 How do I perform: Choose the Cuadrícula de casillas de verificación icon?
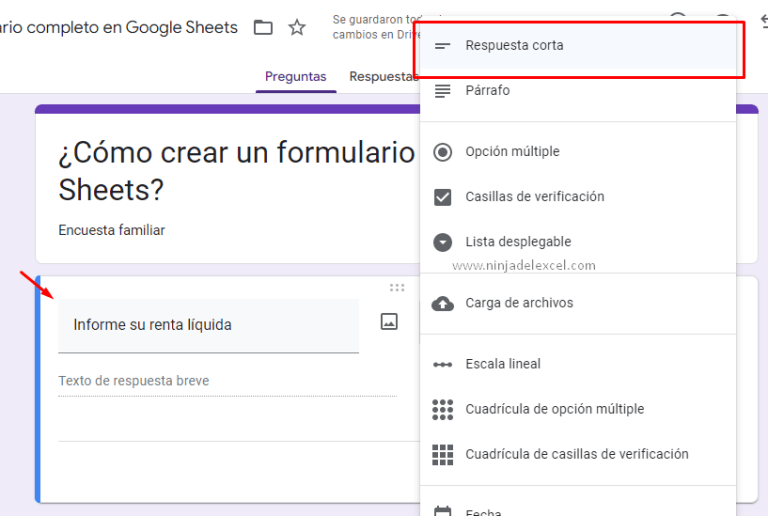[443, 454]
